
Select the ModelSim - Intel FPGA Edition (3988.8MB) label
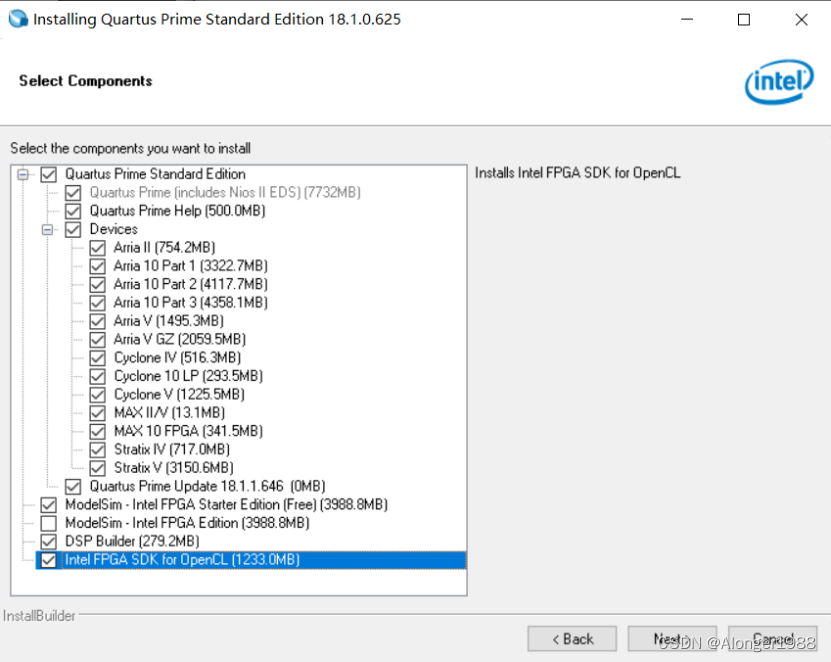click(x=187, y=523)
